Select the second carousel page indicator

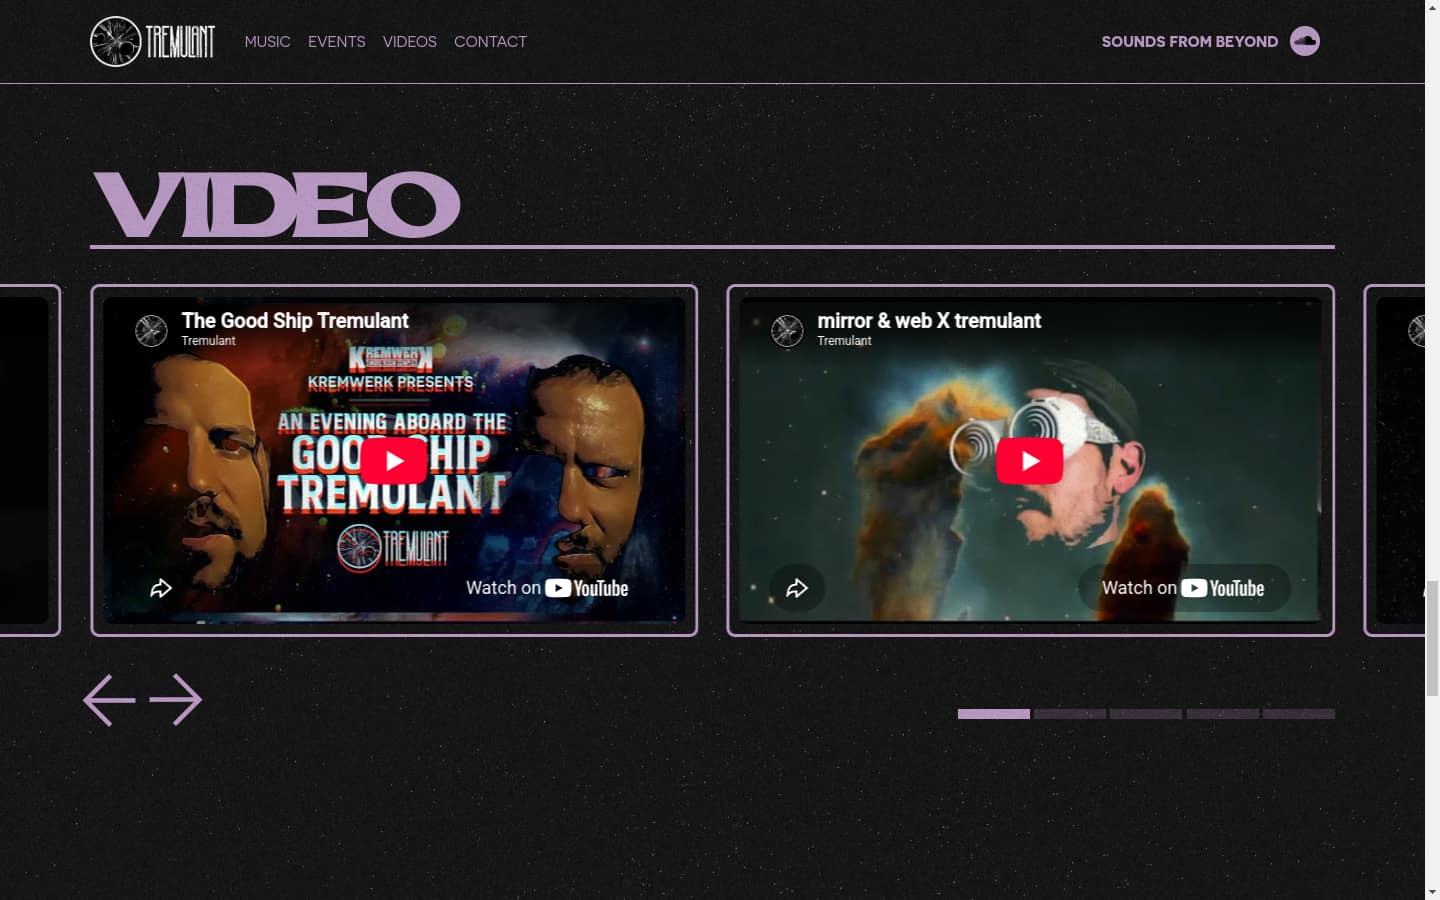(x=1070, y=714)
